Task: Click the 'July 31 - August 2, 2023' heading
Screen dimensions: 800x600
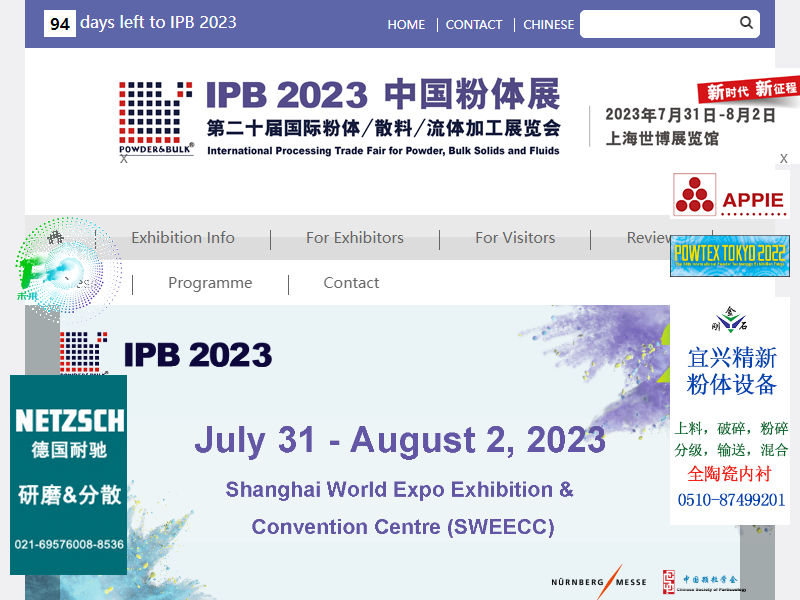Action: pyautogui.click(x=400, y=440)
